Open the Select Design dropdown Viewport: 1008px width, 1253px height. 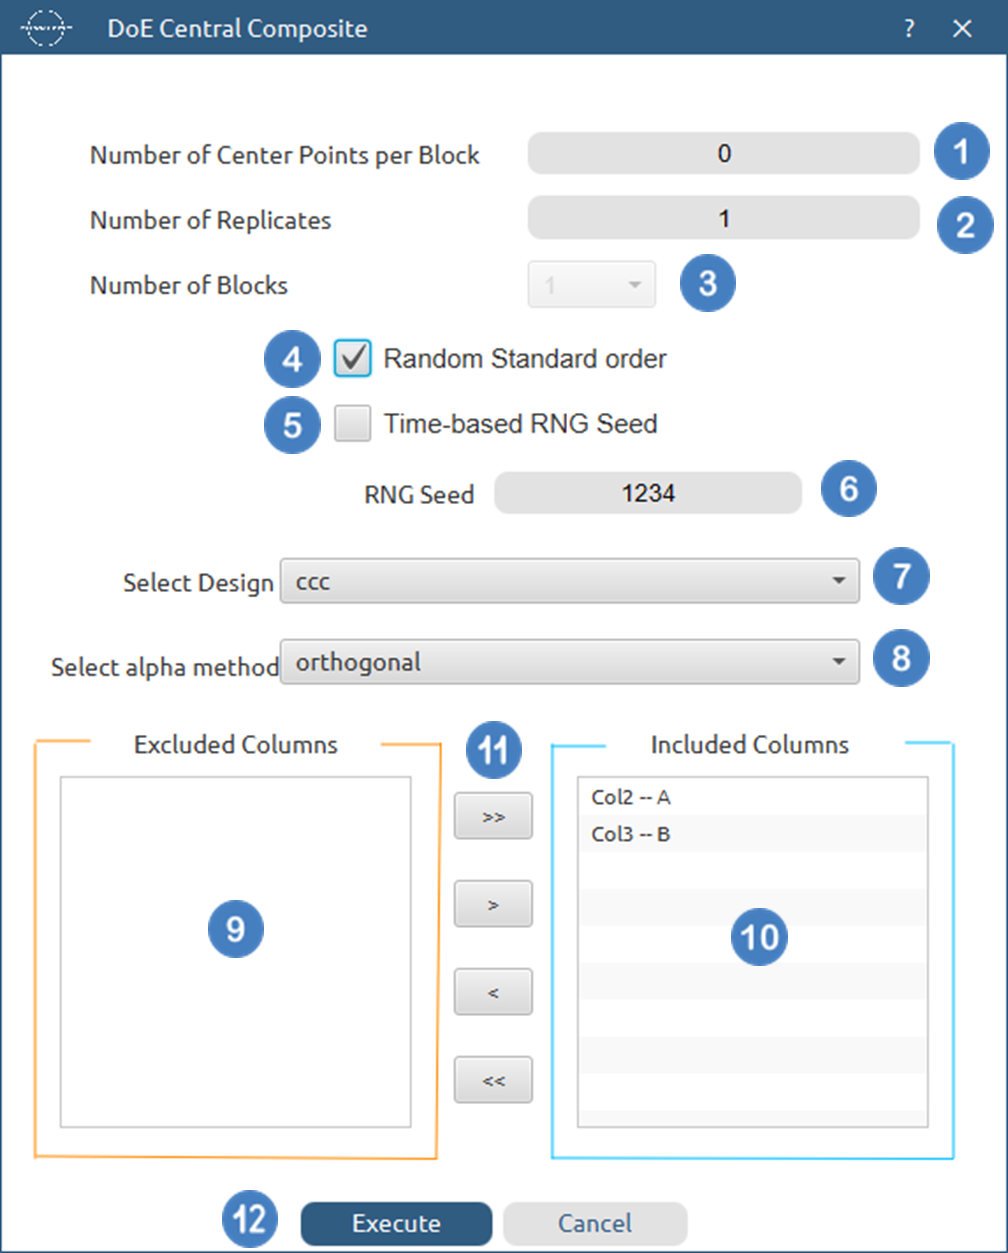(569, 581)
